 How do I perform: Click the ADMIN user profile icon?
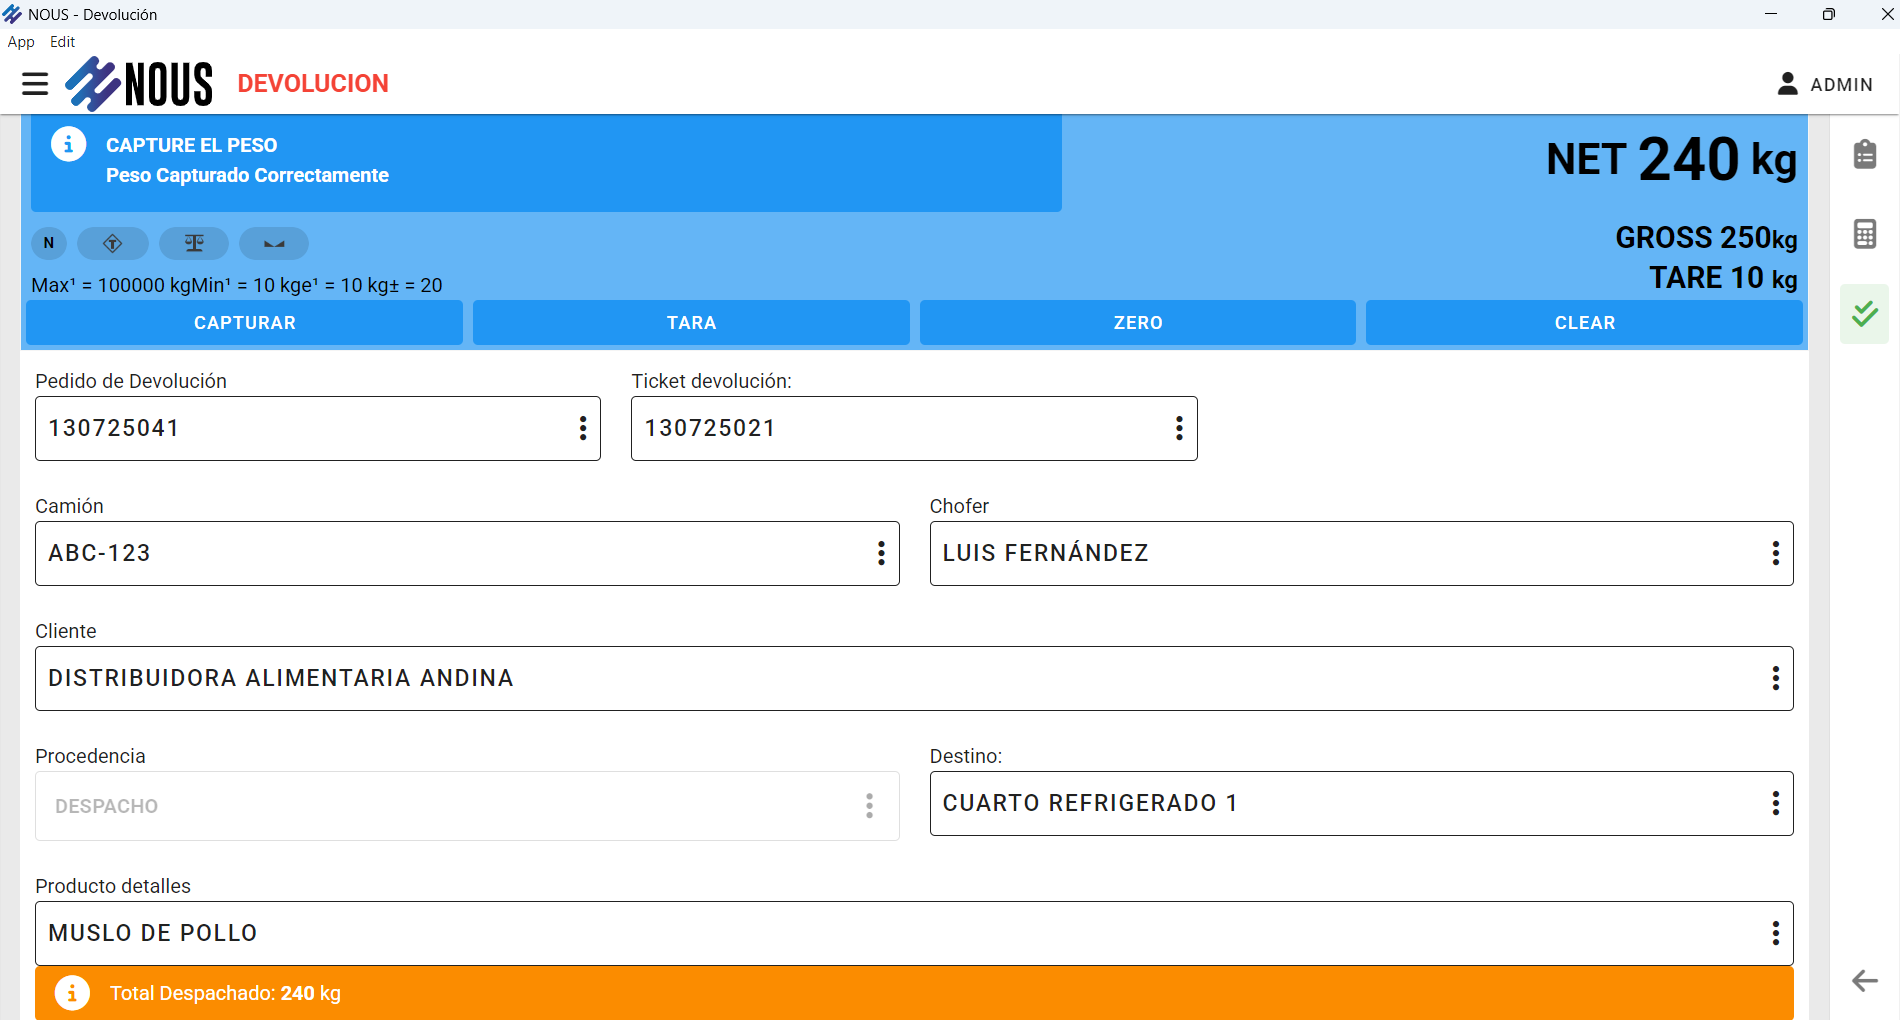tap(1787, 84)
